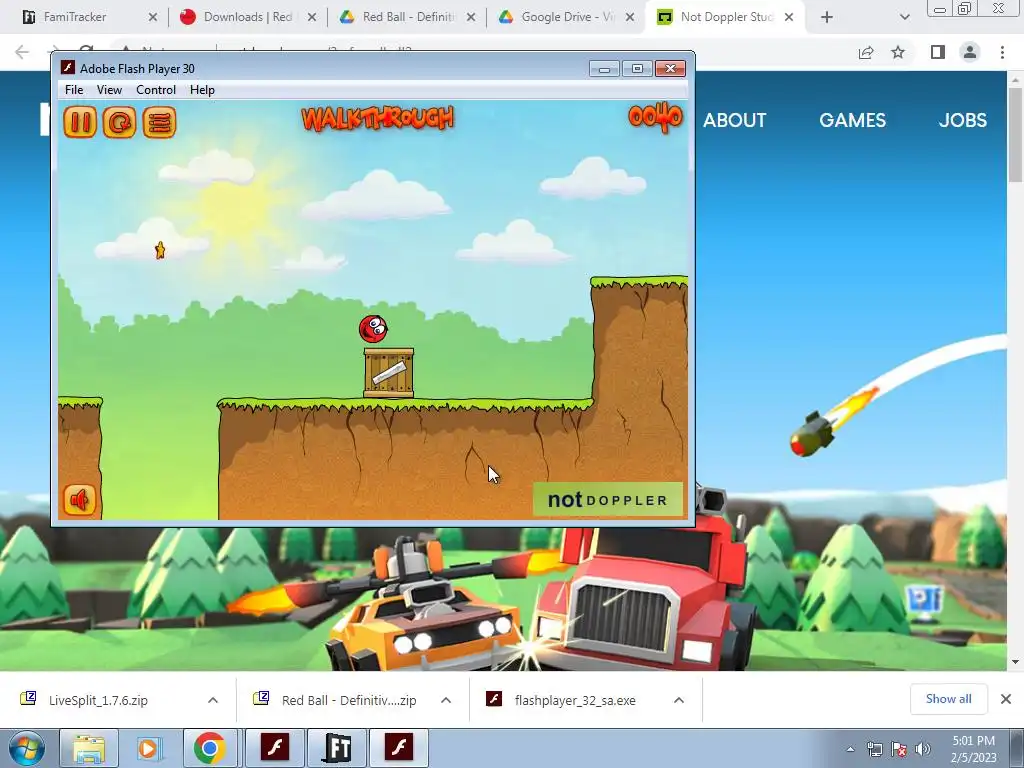Share this page icon in Chrome
The height and width of the screenshot is (768, 1024).
point(866,52)
